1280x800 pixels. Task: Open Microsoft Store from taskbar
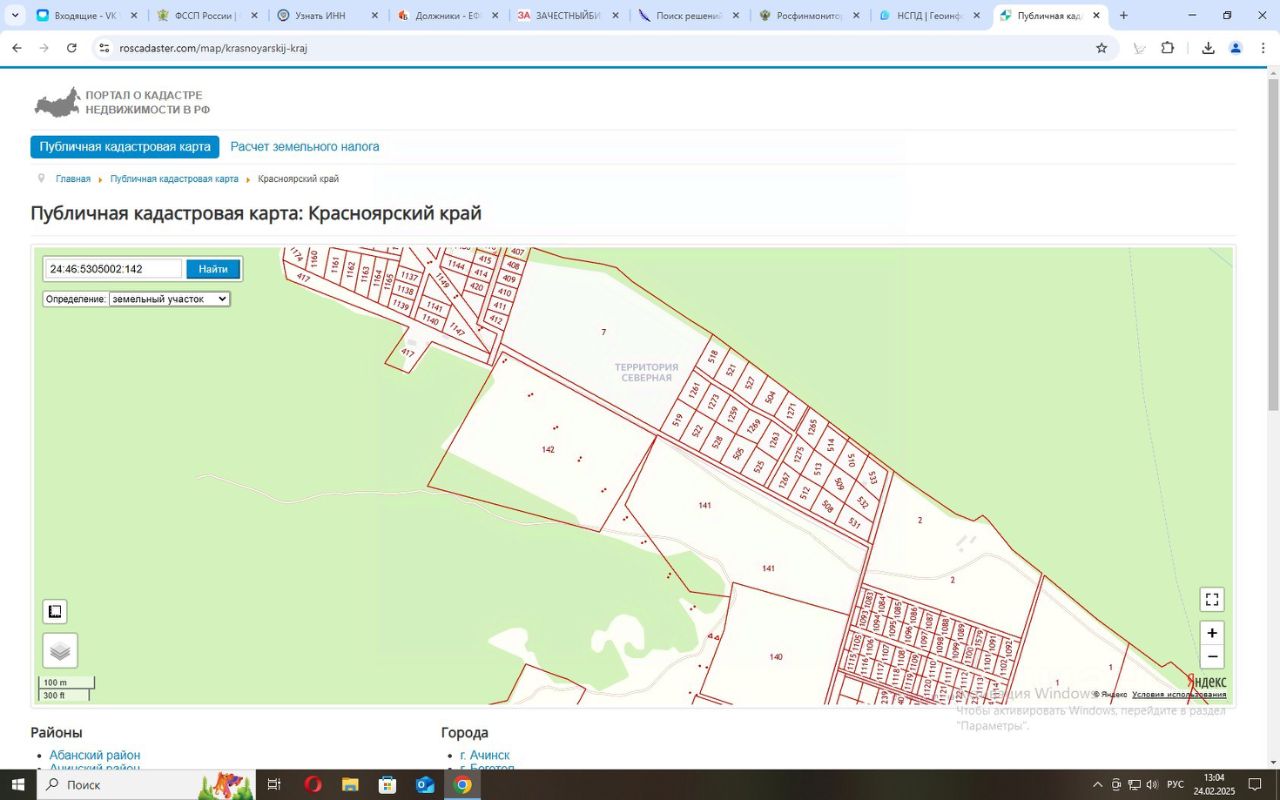click(387, 785)
